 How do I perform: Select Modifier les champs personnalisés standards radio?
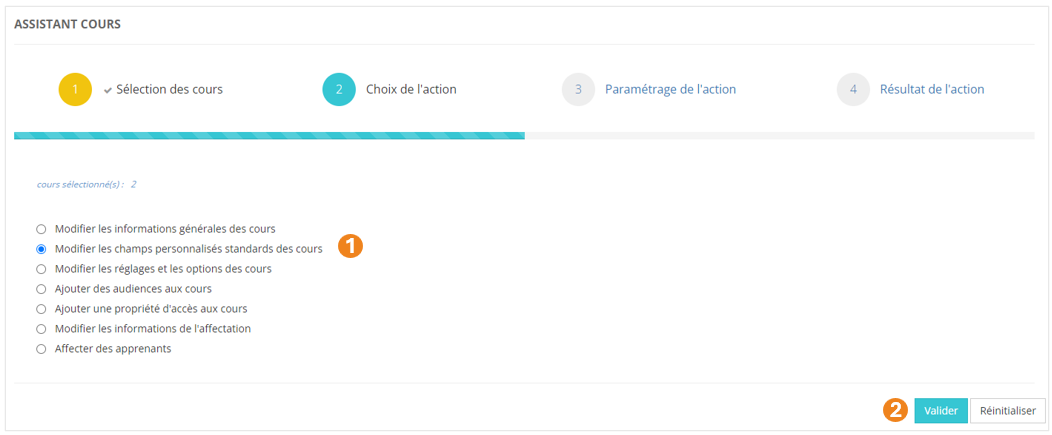(41, 249)
